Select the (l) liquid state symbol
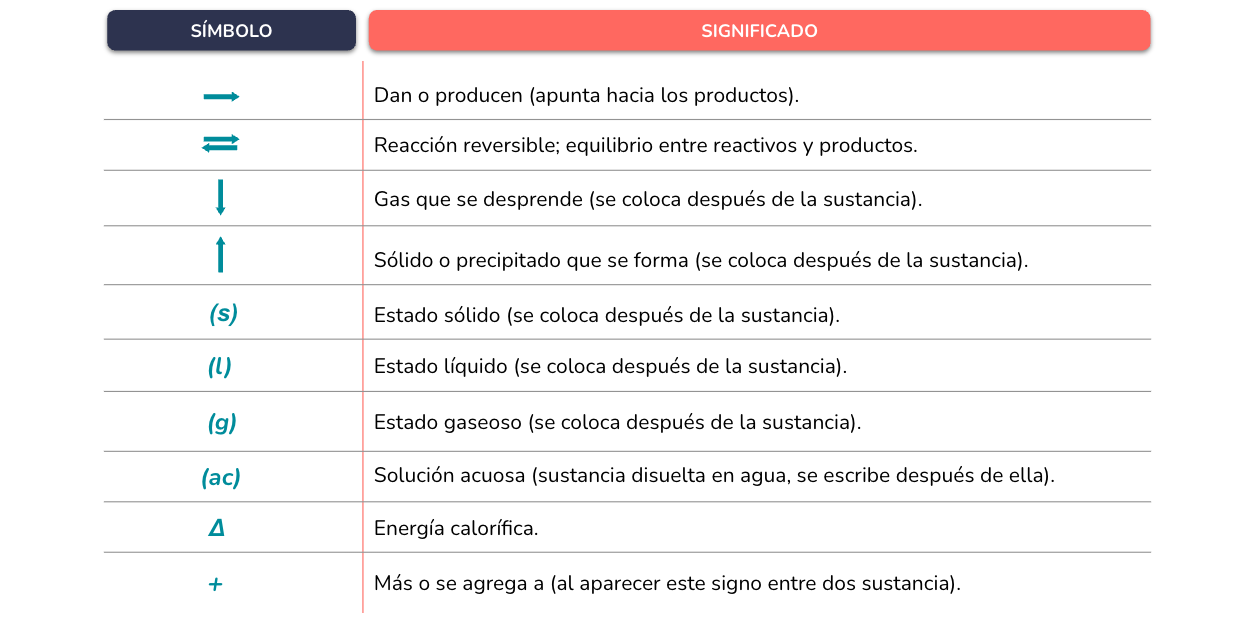The width and height of the screenshot is (1255, 624). point(220,366)
